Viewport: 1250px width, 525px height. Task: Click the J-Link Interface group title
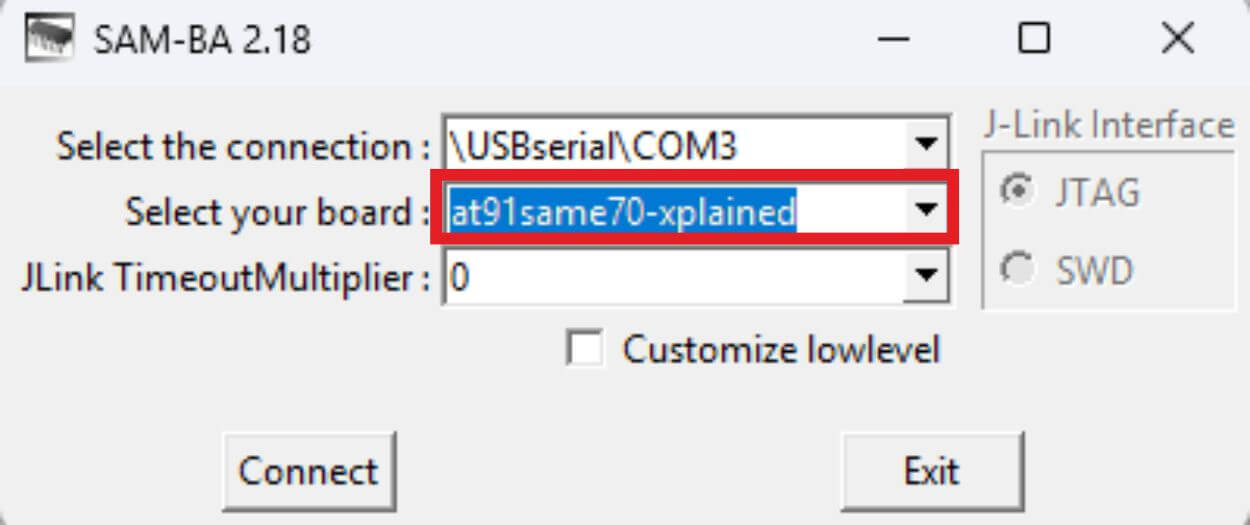[x=1108, y=125]
